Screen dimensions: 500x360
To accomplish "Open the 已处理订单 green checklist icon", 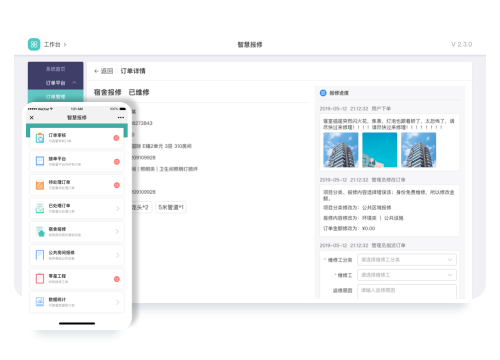I will tap(40, 208).
